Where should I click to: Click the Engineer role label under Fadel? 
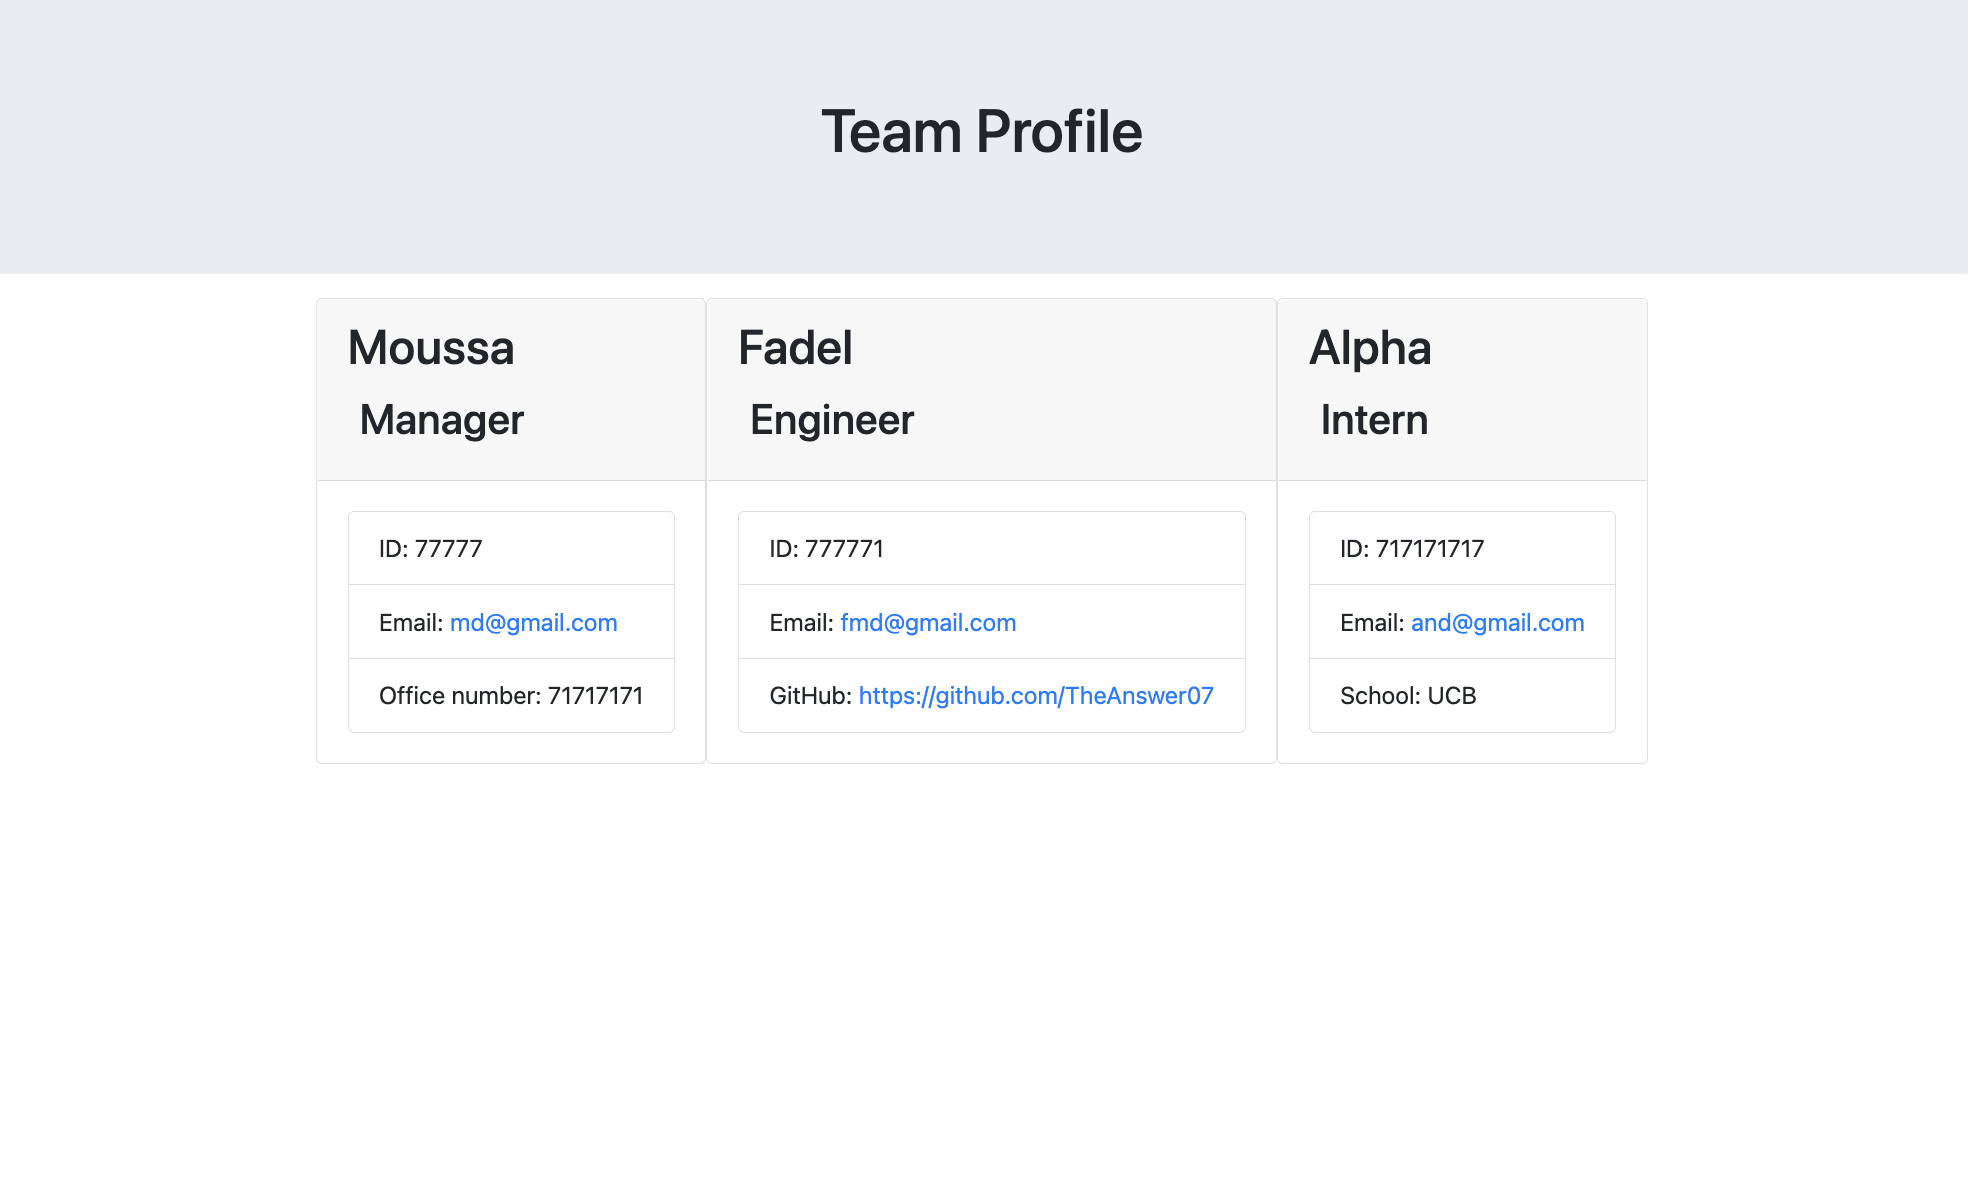click(x=831, y=420)
